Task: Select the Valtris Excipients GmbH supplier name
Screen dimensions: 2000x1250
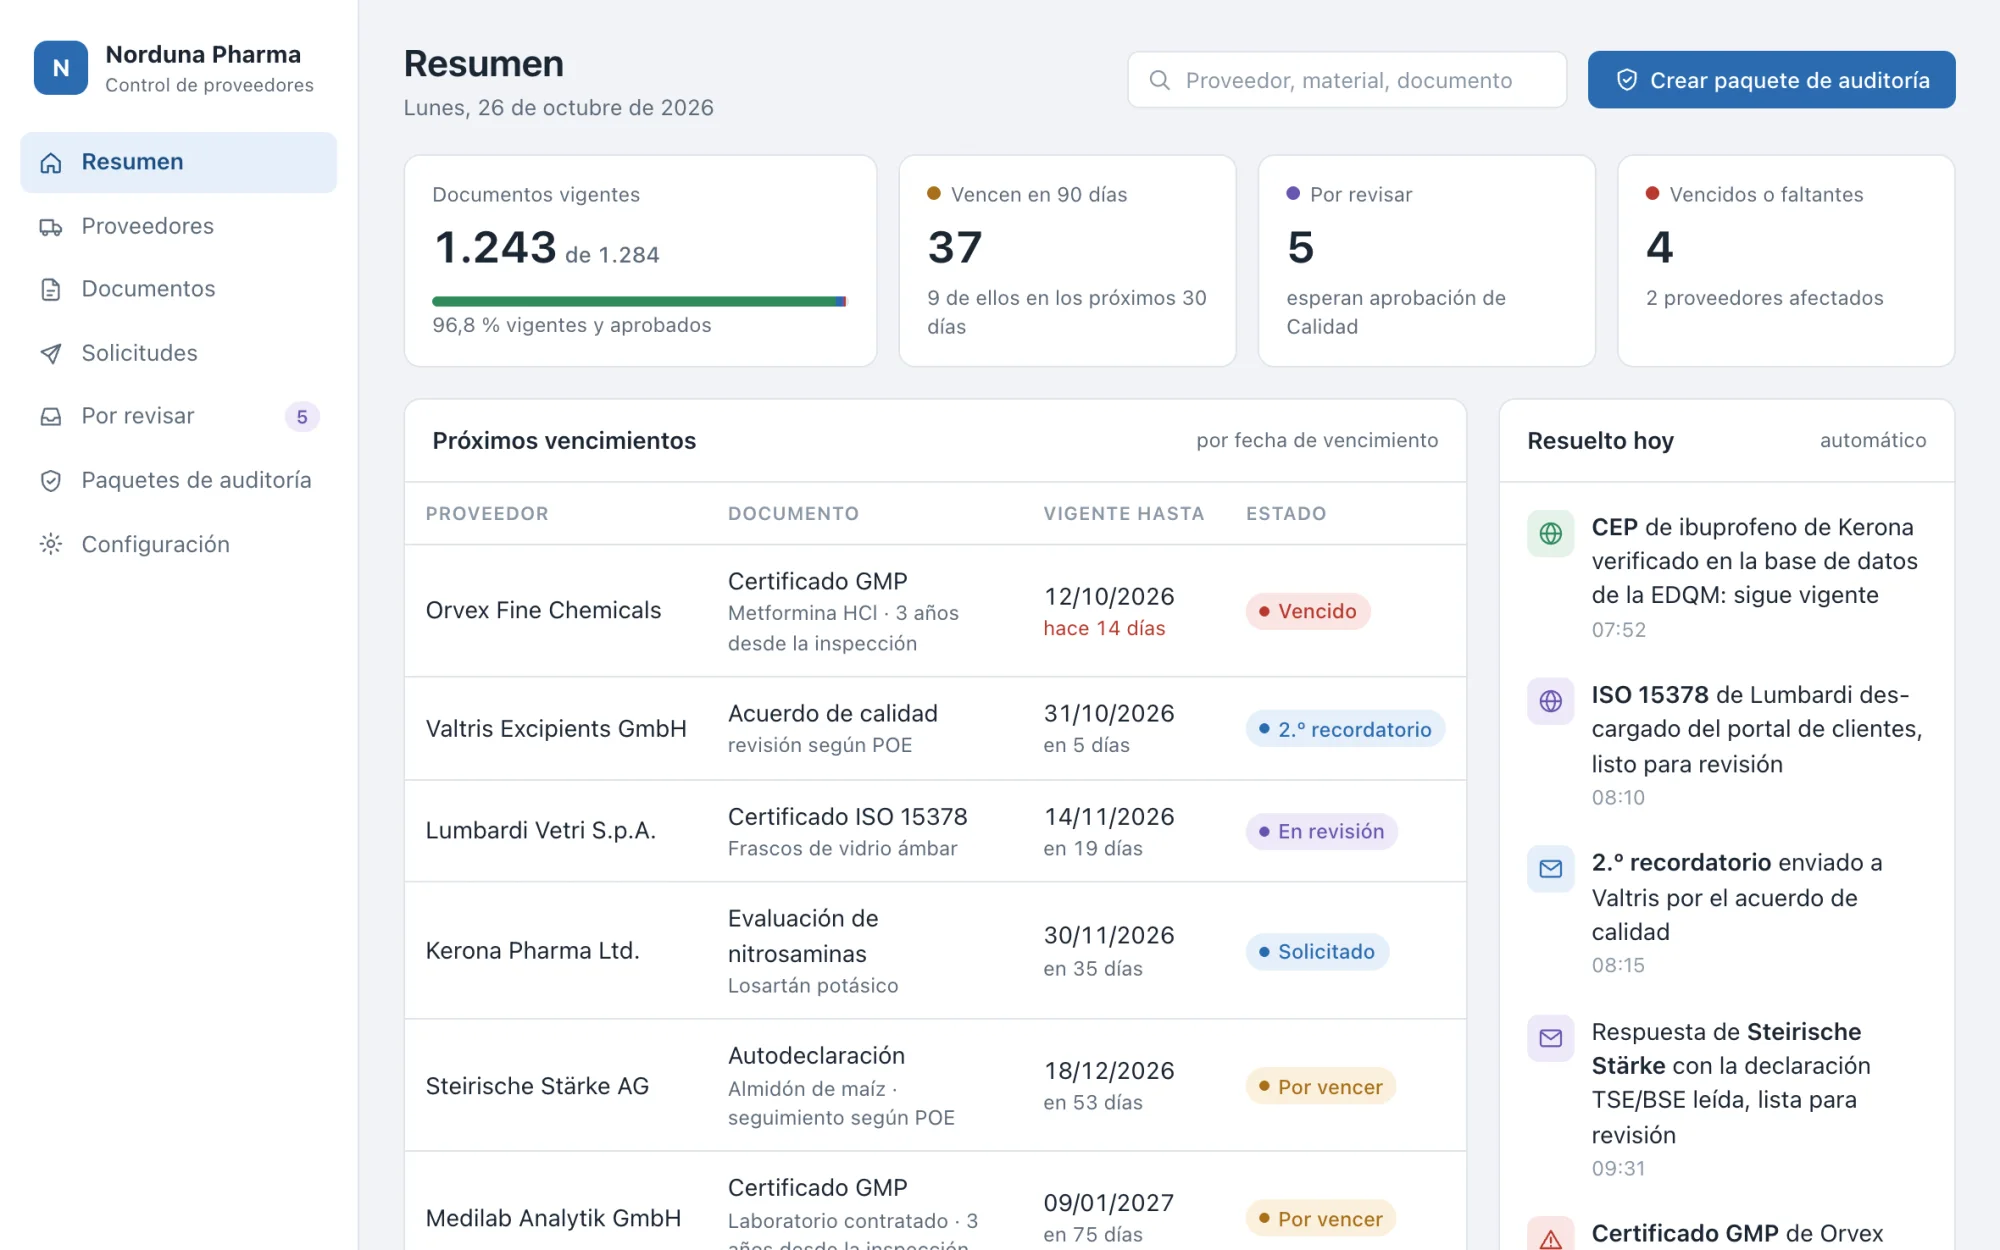Action: 556,728
